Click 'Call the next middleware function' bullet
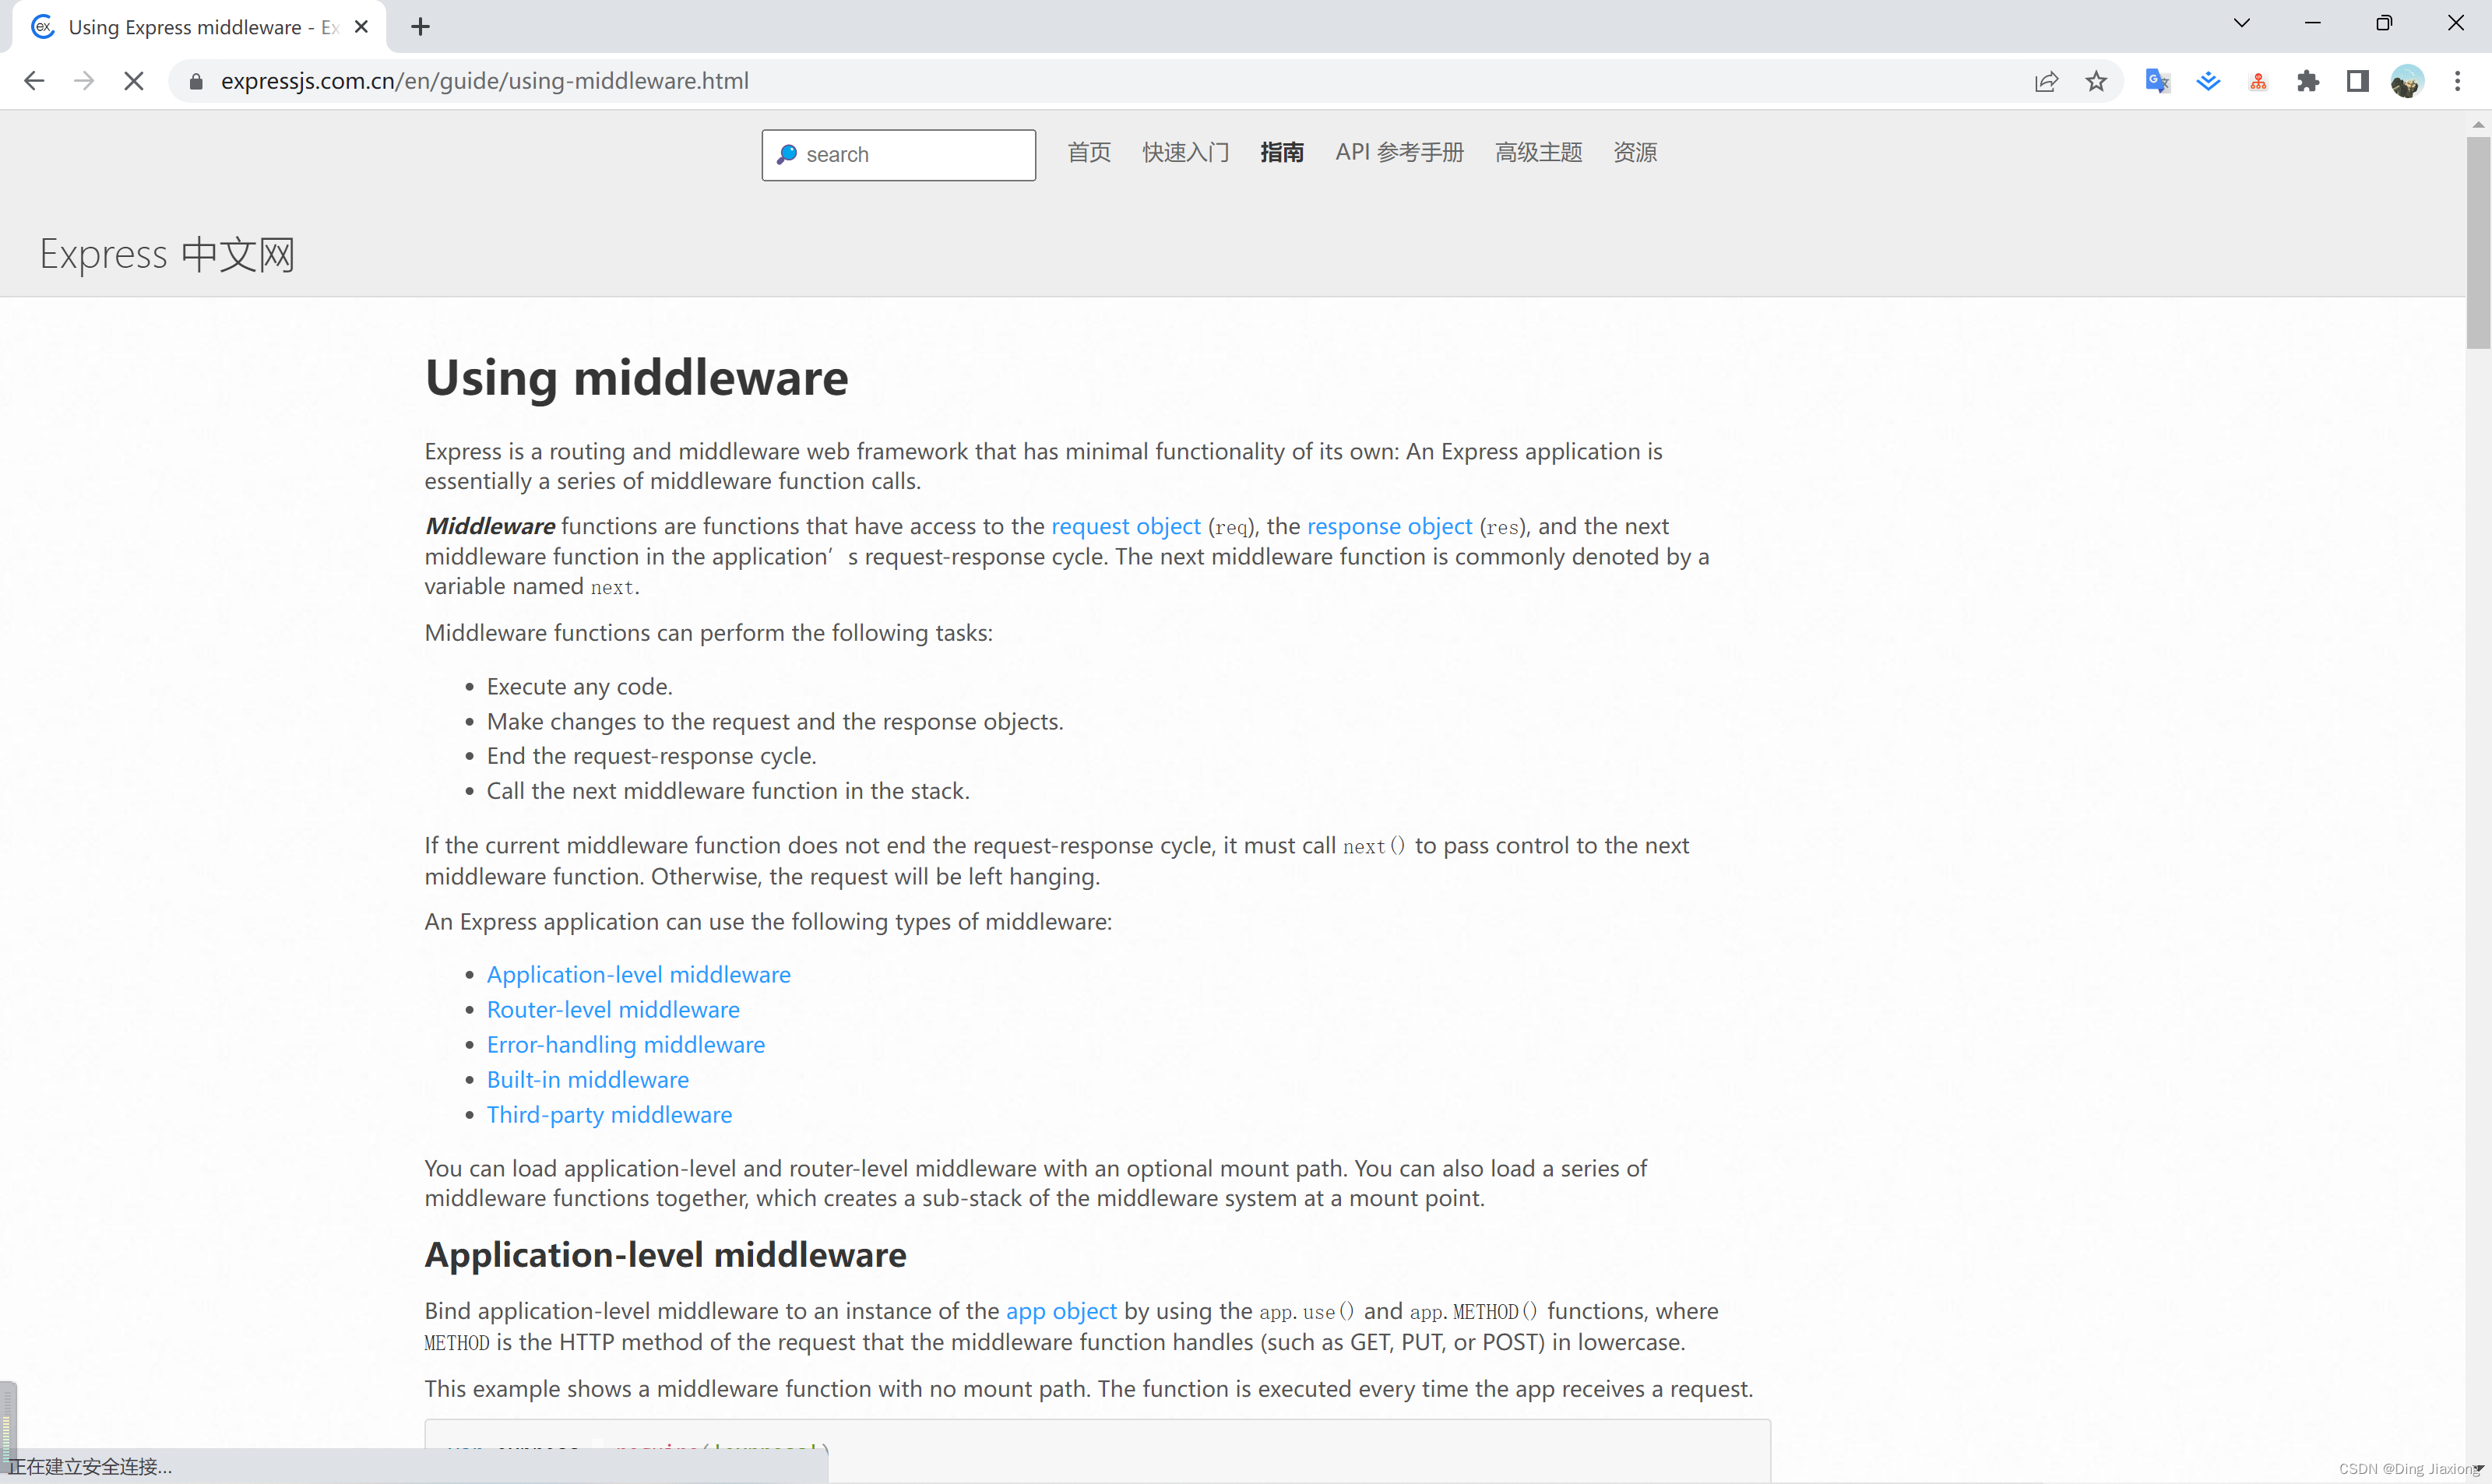This screenshot has width=2492, height=1484. point(728,791)
